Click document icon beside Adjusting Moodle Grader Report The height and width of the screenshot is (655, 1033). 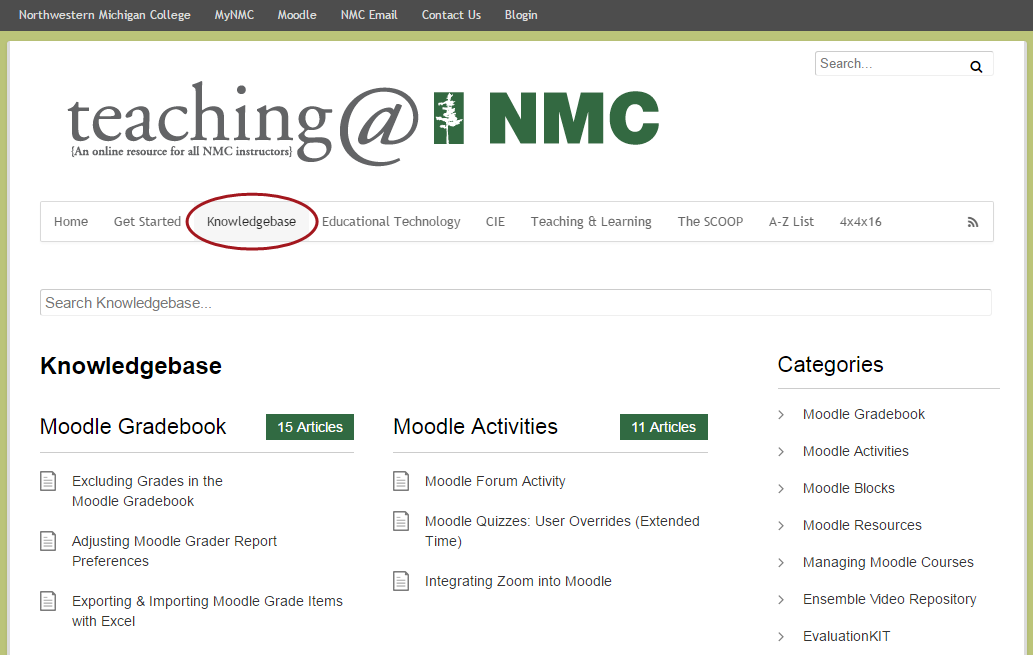coord(48,541)
